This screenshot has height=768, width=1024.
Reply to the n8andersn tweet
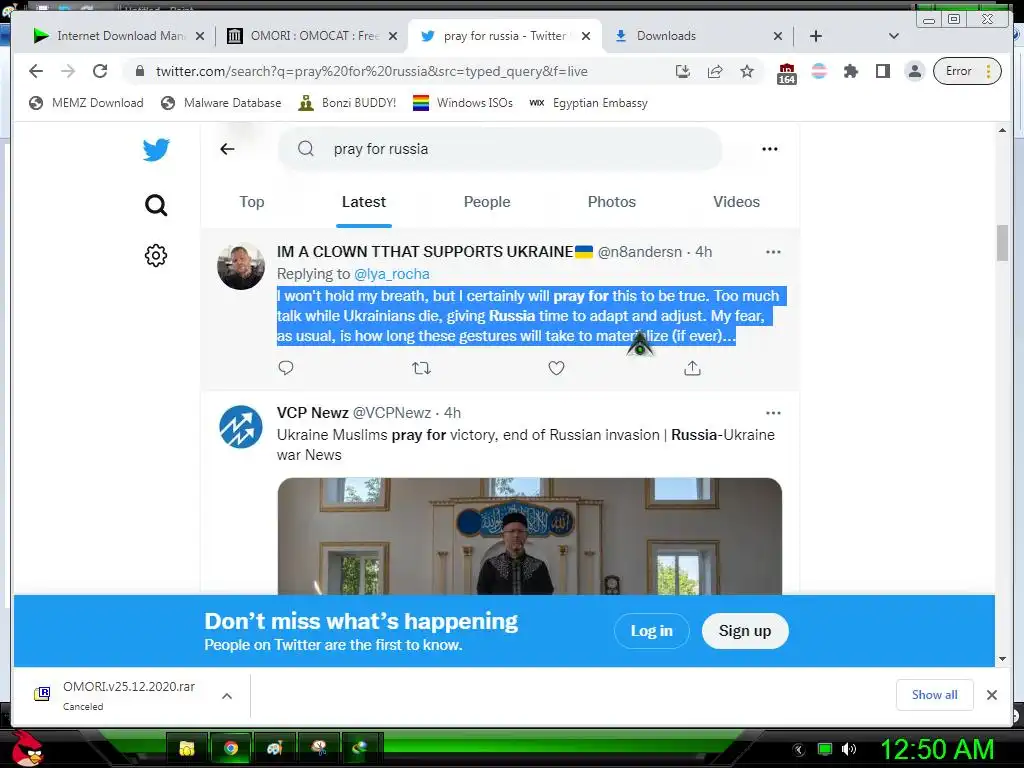coord(286,368)
